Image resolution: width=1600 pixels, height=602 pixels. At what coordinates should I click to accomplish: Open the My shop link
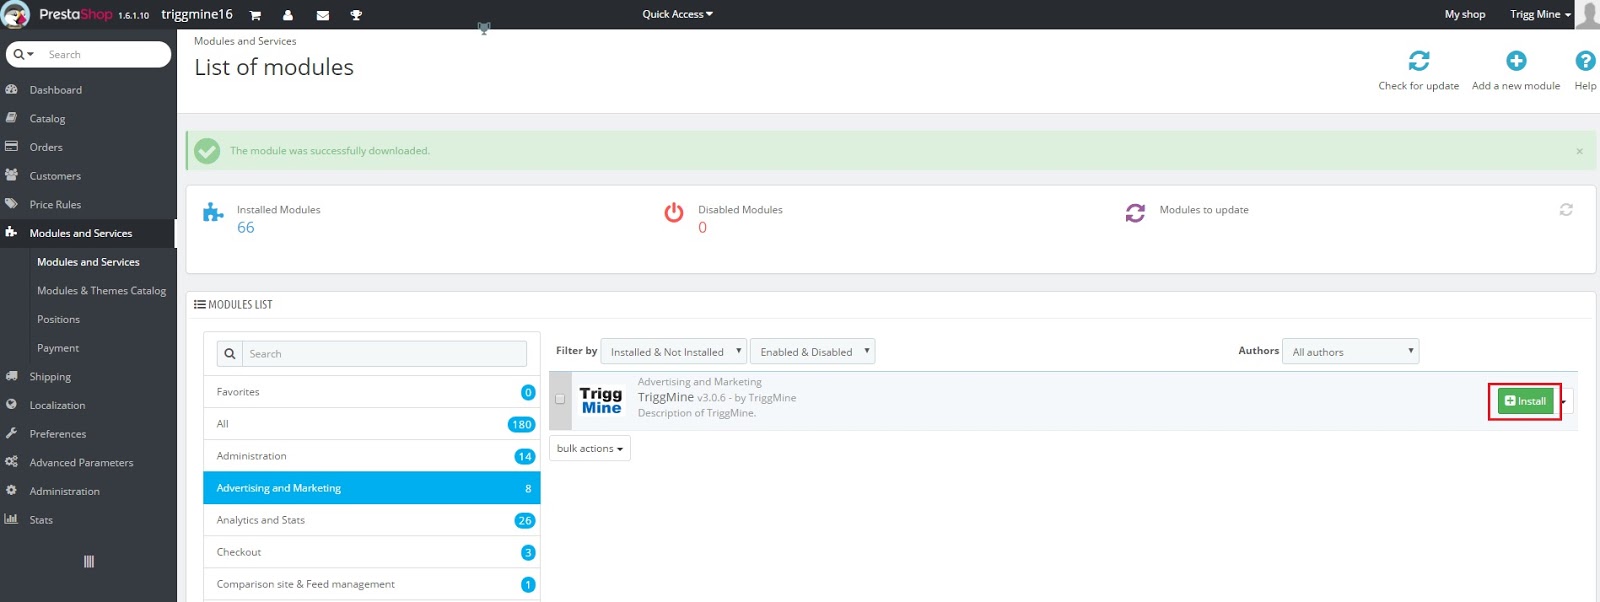pos(1465,14)
